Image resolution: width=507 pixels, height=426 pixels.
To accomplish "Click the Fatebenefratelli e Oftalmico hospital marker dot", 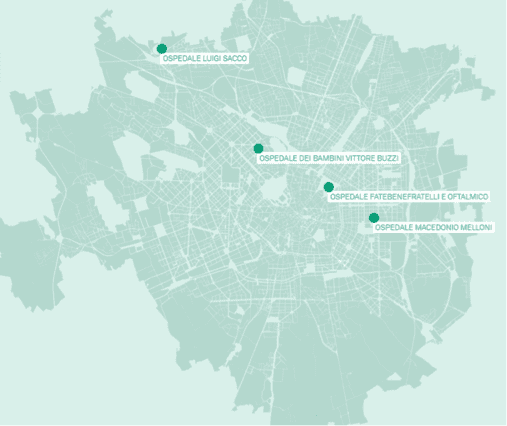I will click(329, 187).
